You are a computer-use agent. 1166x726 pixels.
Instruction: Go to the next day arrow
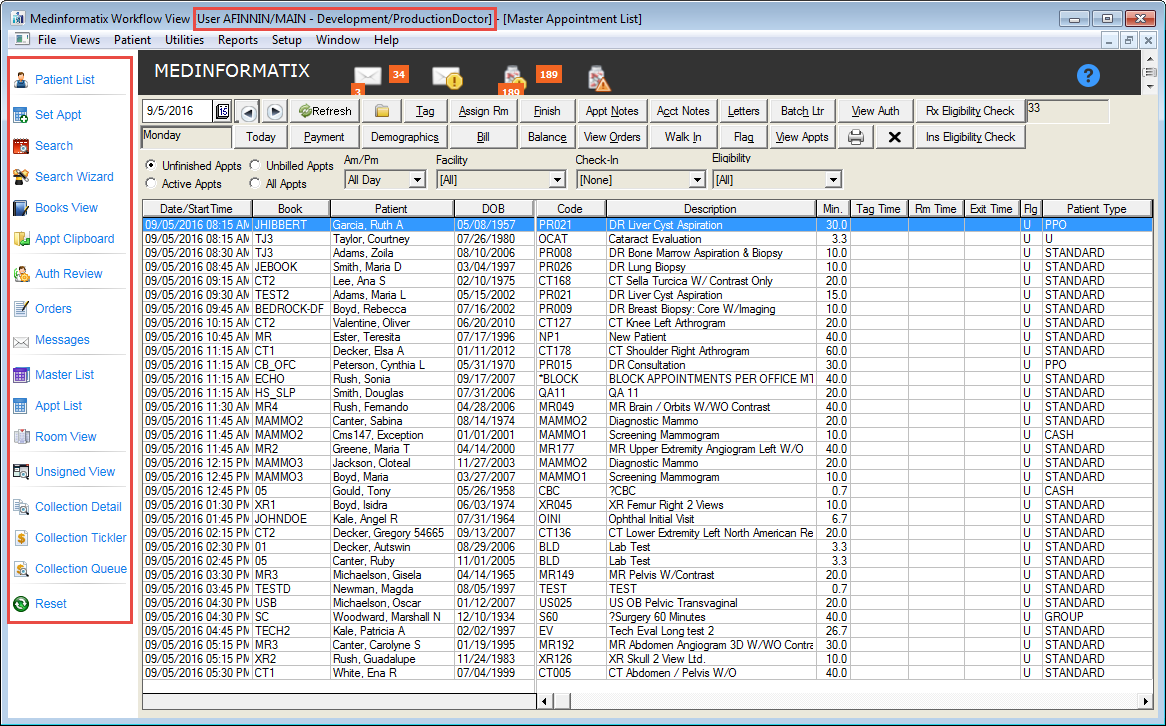(275, 112)
